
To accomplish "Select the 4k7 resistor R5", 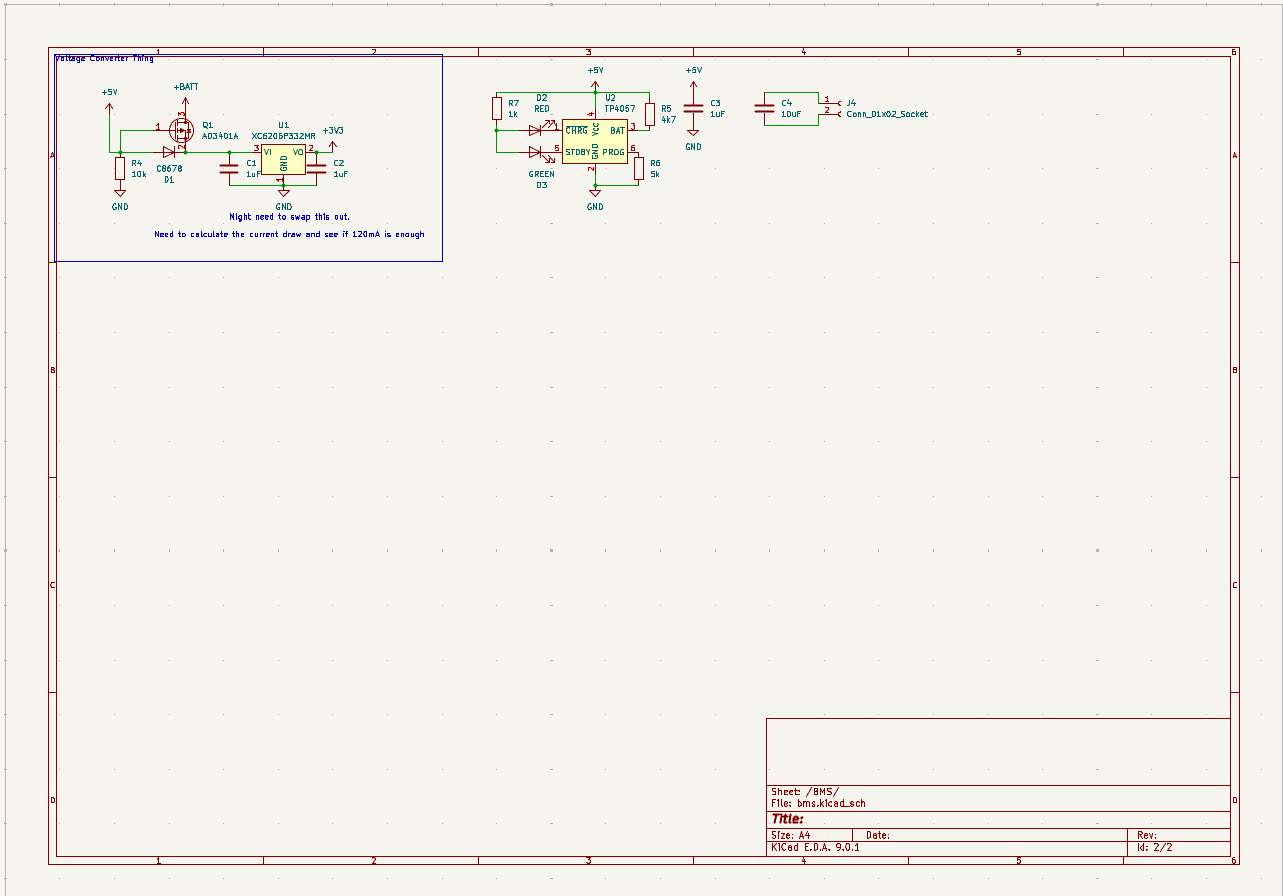I will [649, 113].
